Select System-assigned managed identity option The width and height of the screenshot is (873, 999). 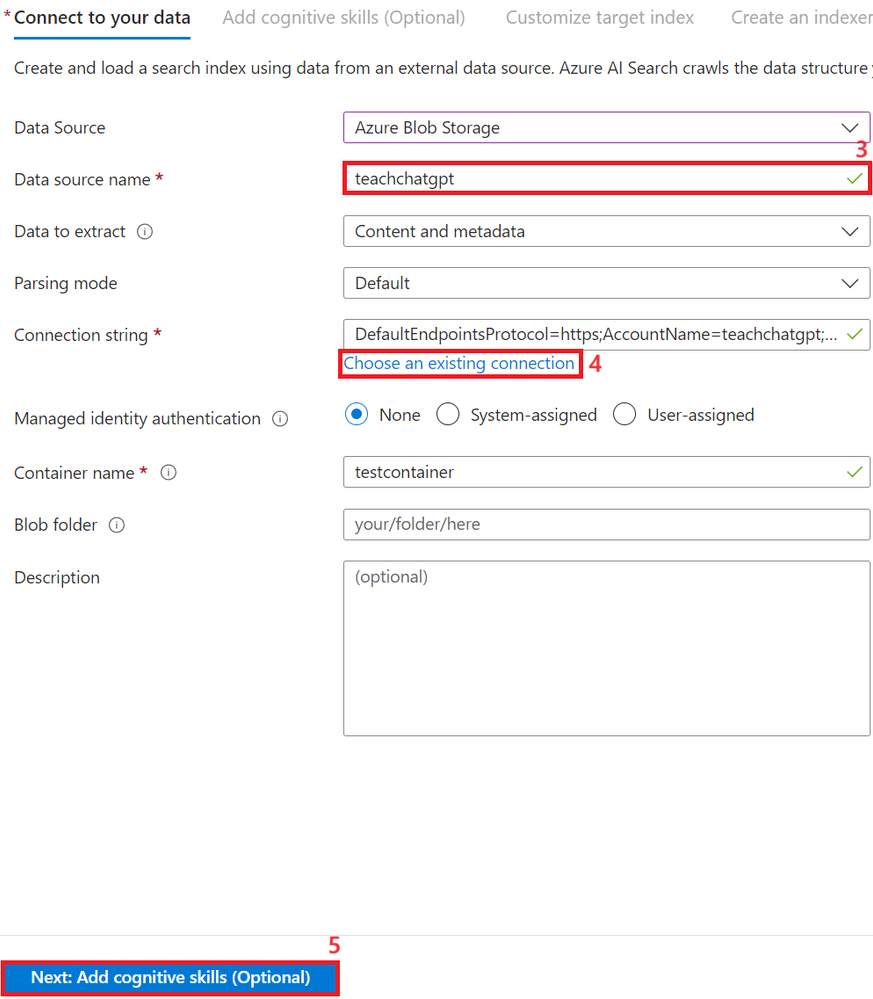click(x=448, y=415)
